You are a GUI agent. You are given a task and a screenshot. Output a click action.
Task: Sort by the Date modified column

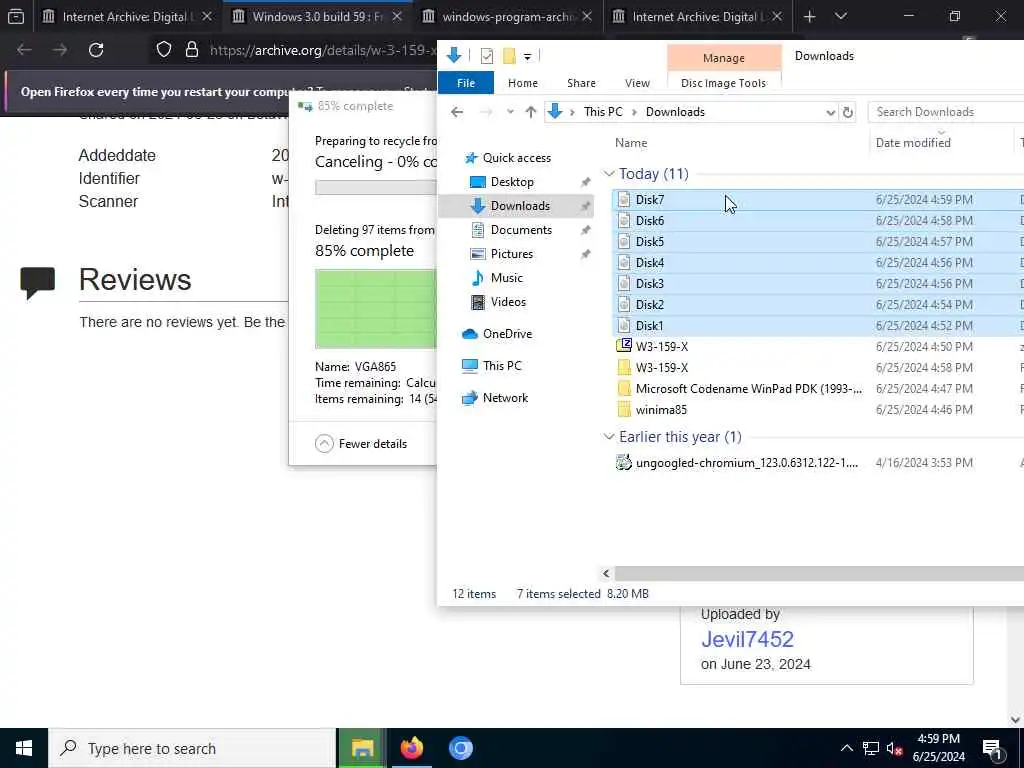pyautogui.click(x=913, y=142)
